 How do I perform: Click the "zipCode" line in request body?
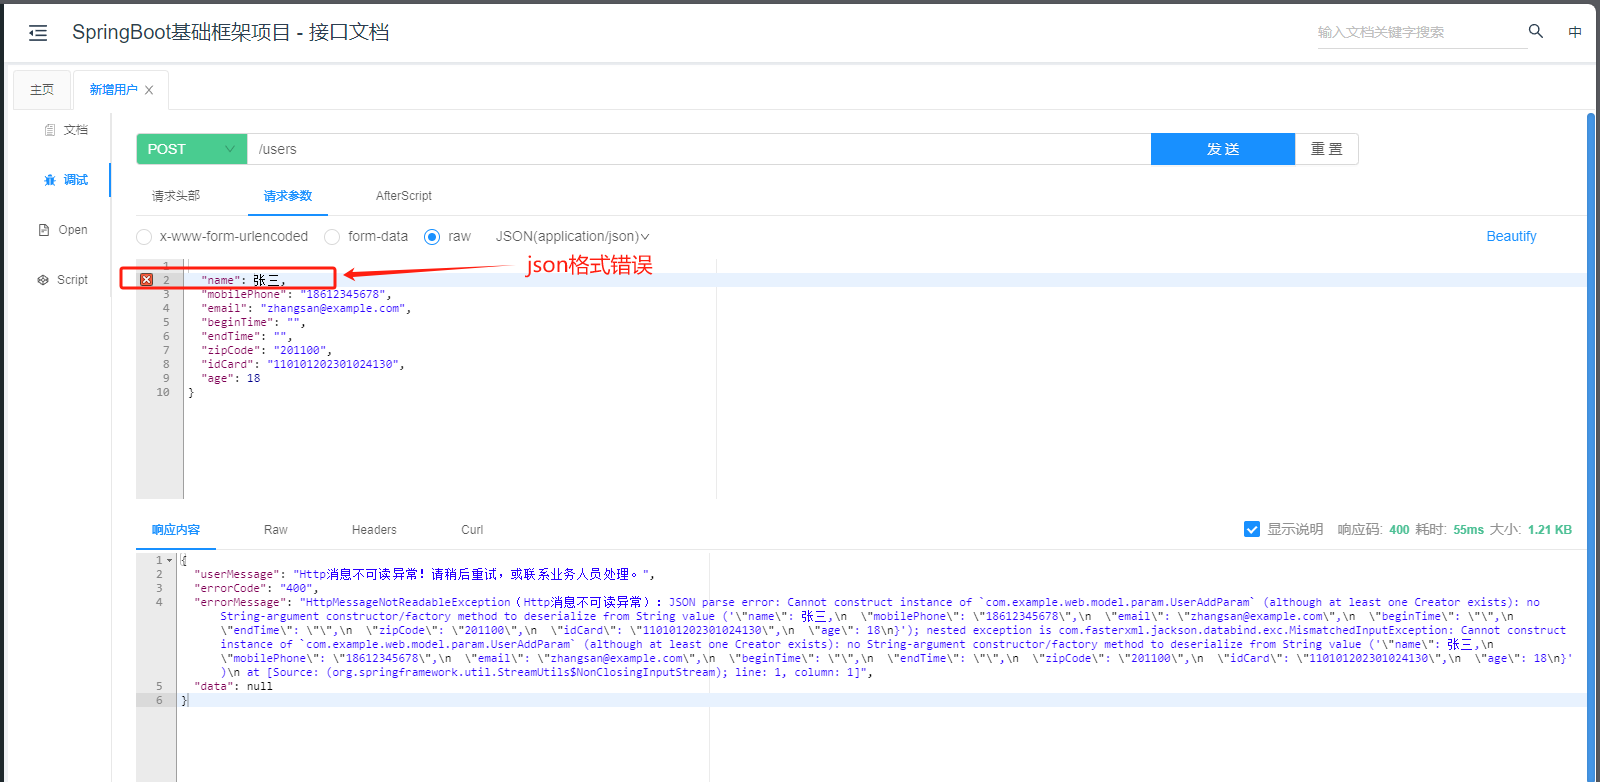(266, 350)
